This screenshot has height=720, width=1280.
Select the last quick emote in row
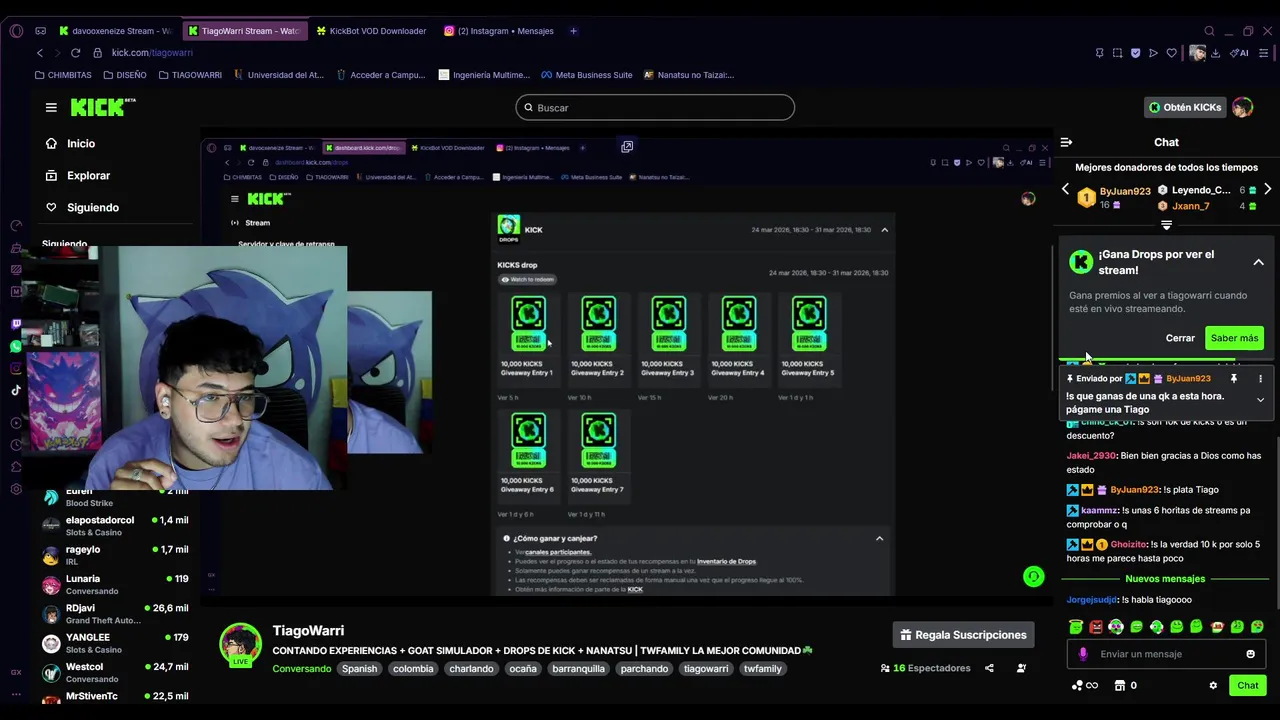[x=1257, y=627]
